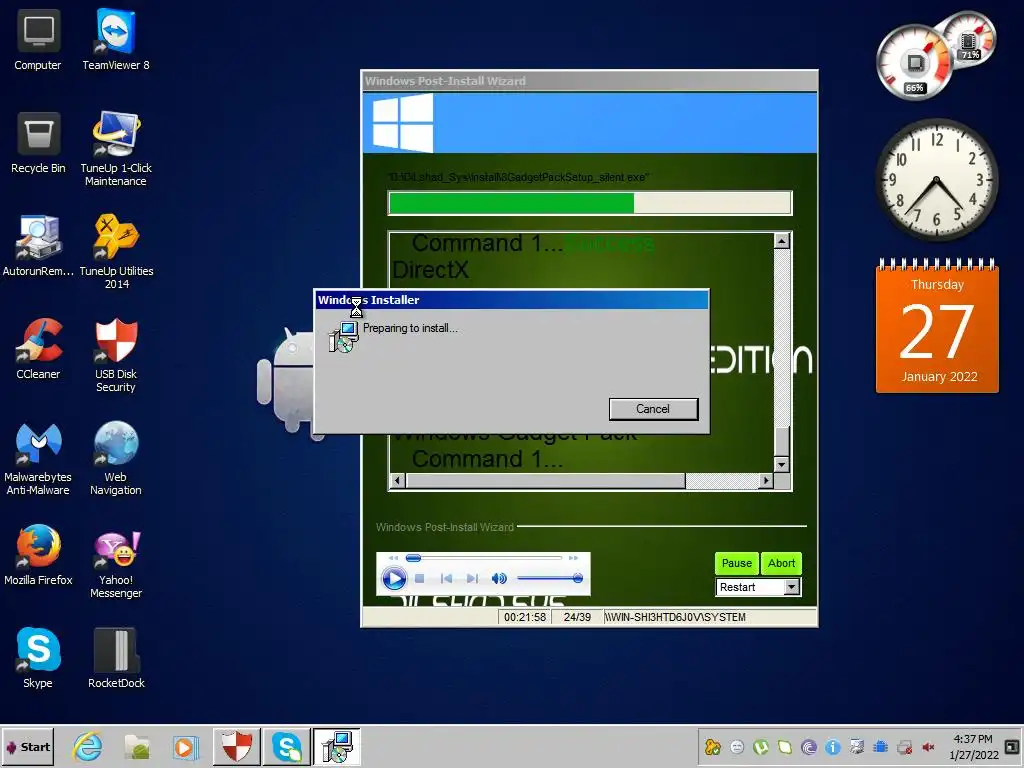Click the BitTorrent purple tray icon
1024x768 pixels.
pos(808,746)
